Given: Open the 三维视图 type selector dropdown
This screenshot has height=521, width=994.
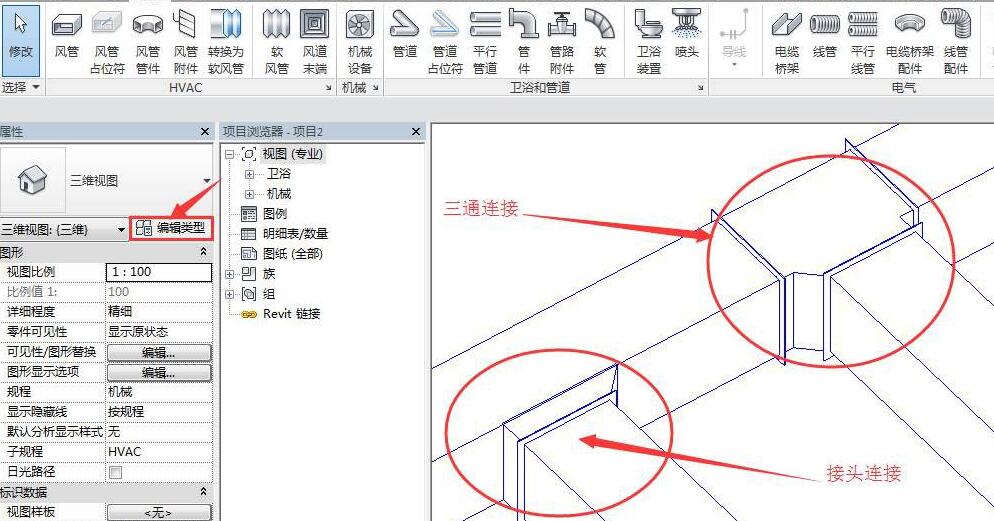Looking at the screenshot, I should point(207,181).
